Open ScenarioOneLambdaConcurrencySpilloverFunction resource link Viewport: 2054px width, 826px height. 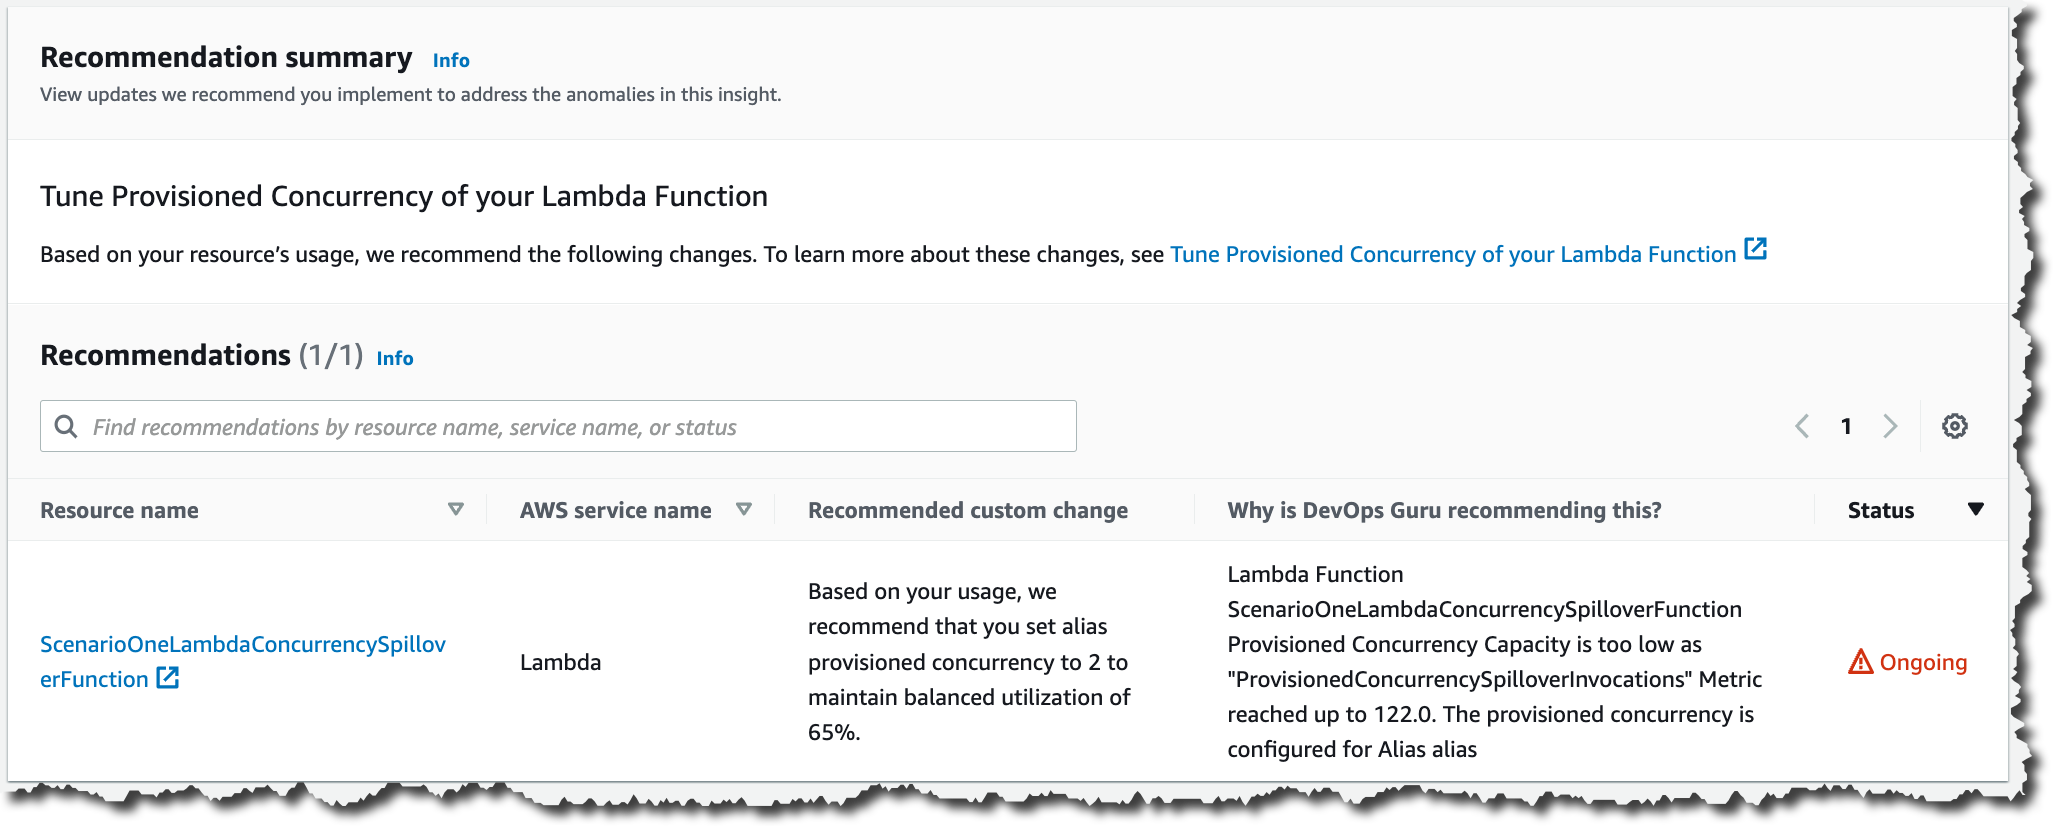pyautogui.click(x=242, y=645)
